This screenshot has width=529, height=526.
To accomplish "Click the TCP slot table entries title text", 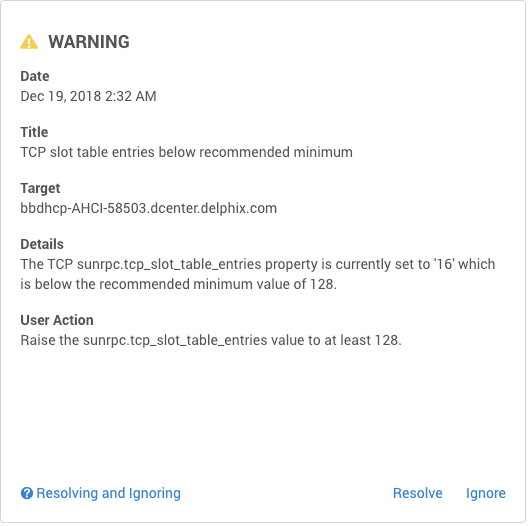I will pos(187,152).
